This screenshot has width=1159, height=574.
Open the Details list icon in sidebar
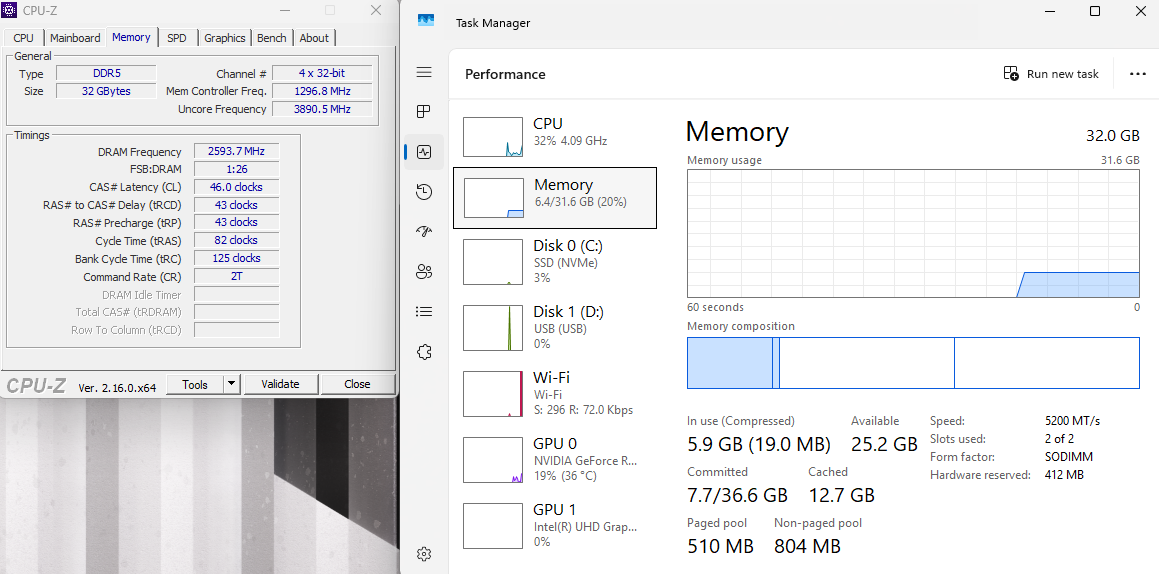pos(424,312)
